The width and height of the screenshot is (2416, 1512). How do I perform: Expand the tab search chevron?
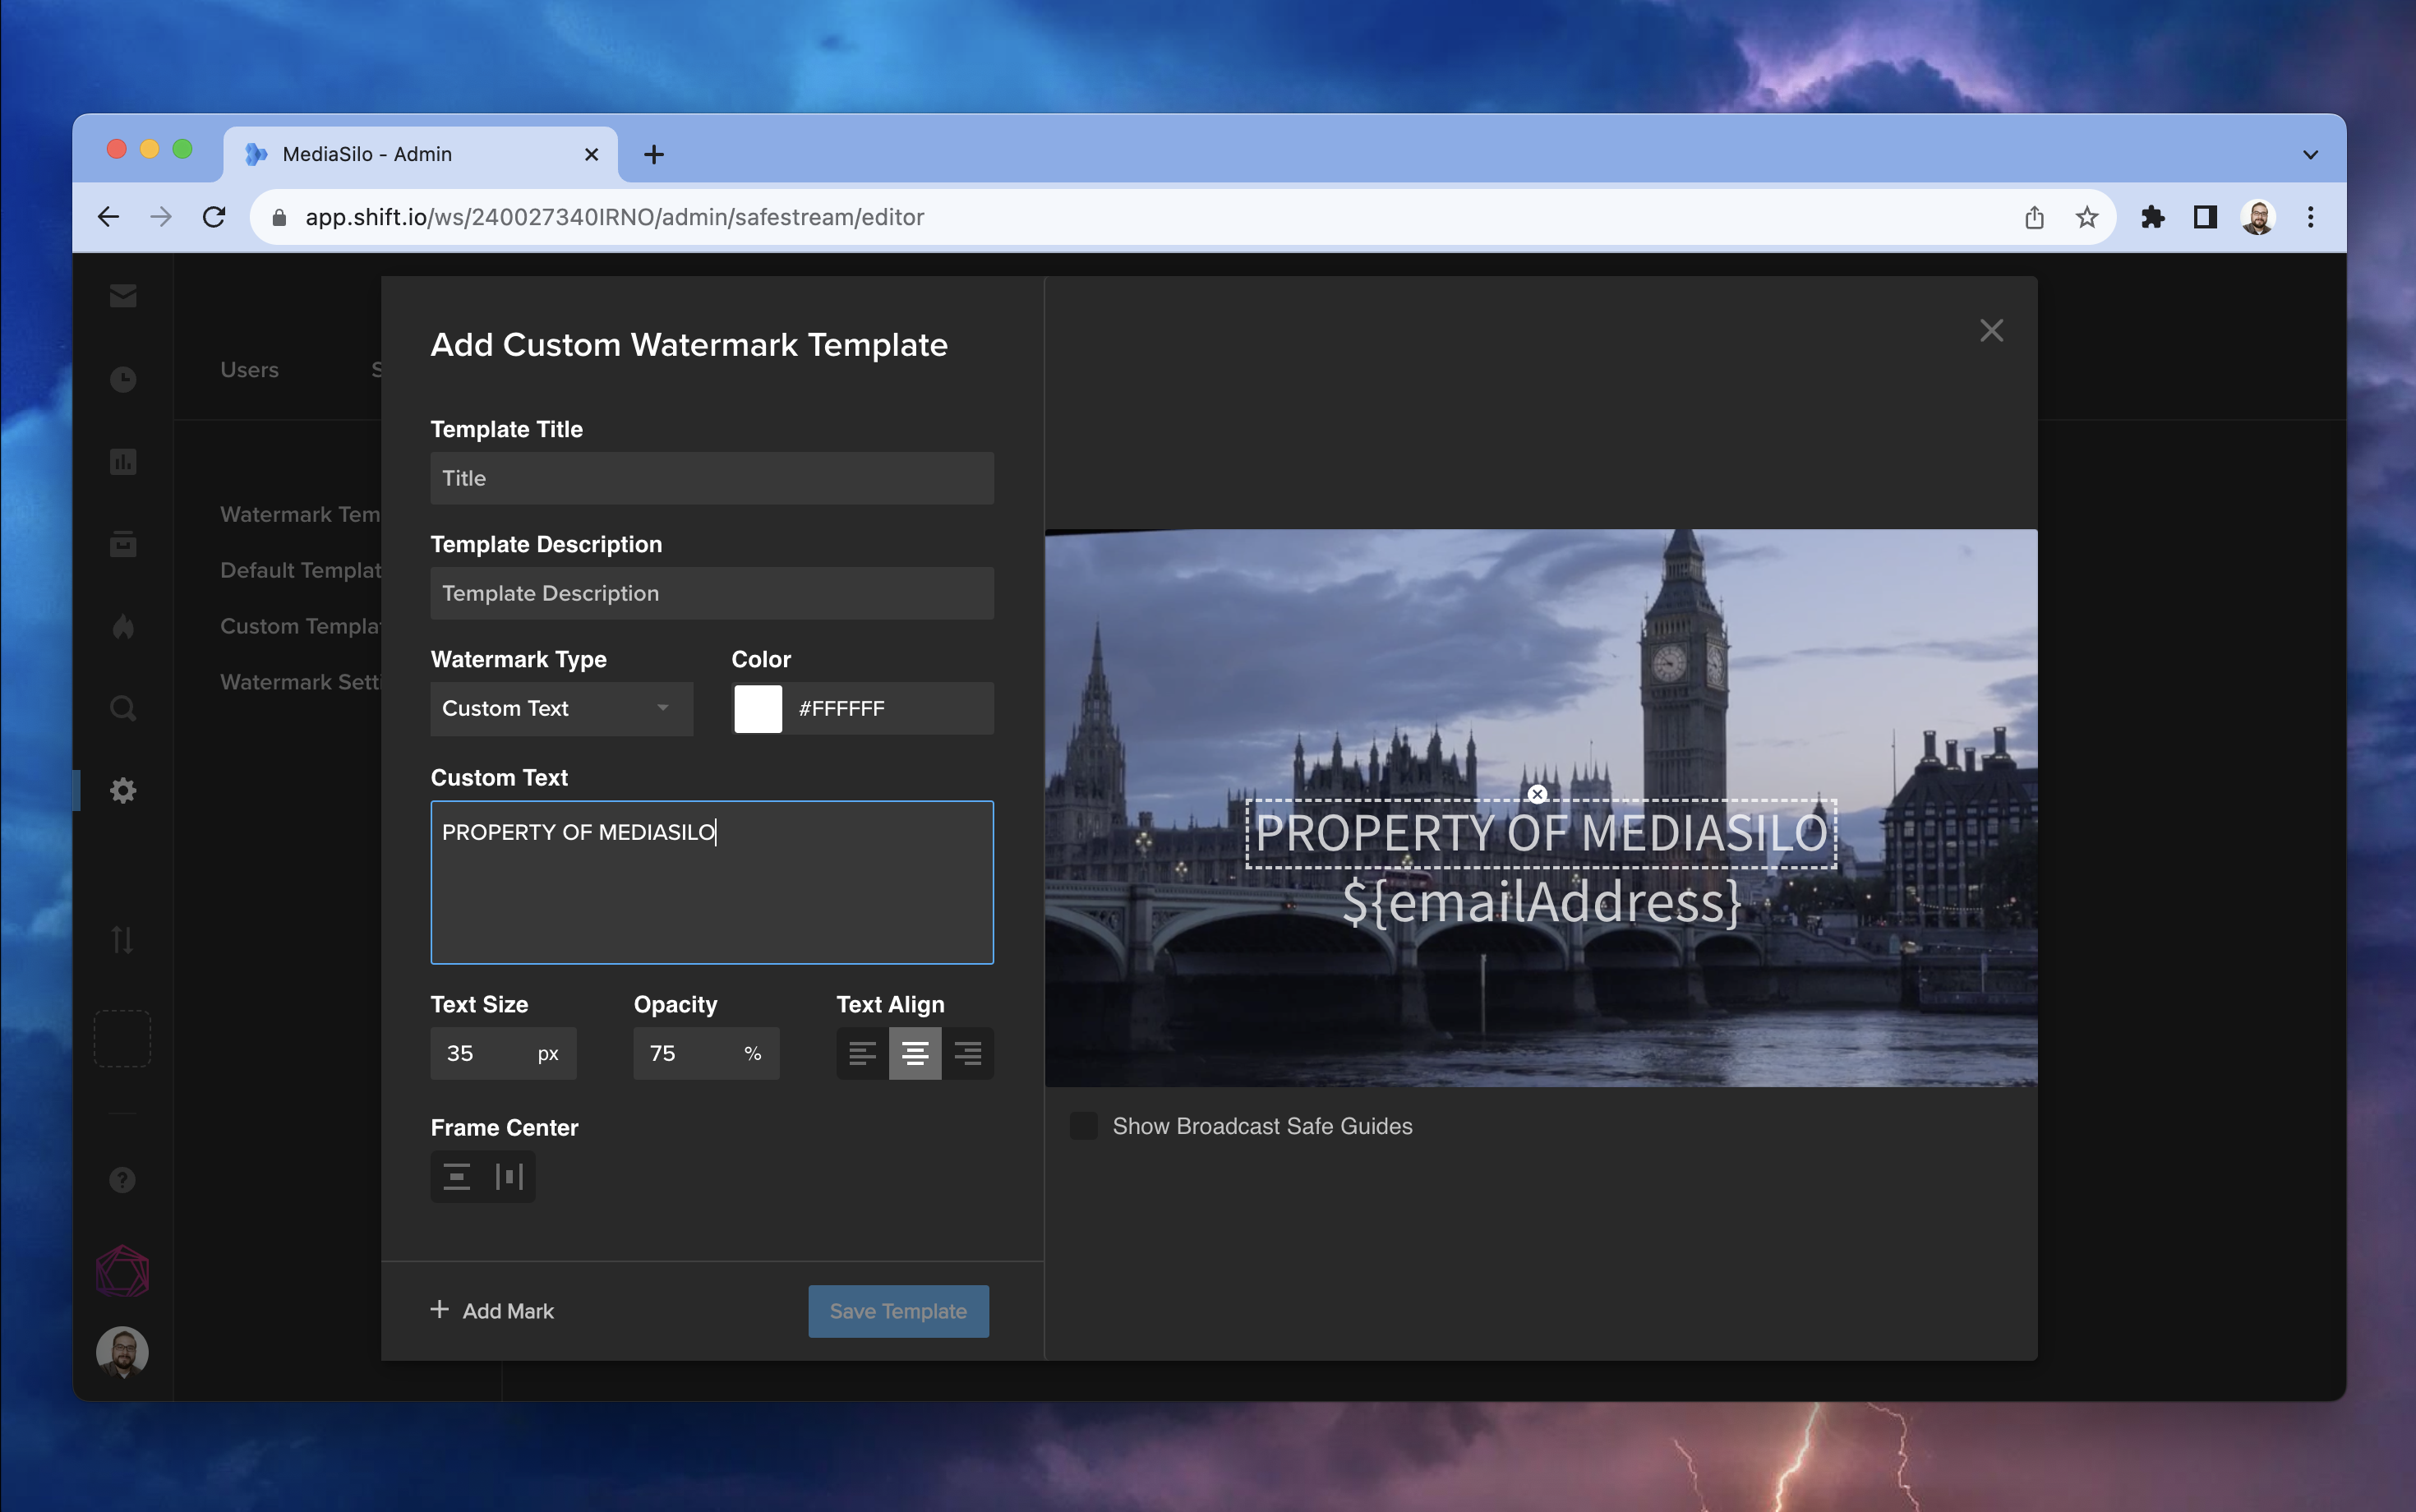point(2310,155)
